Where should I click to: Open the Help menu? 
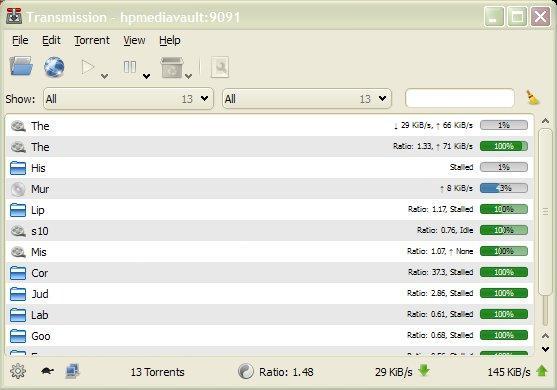(x=169, y=40)
